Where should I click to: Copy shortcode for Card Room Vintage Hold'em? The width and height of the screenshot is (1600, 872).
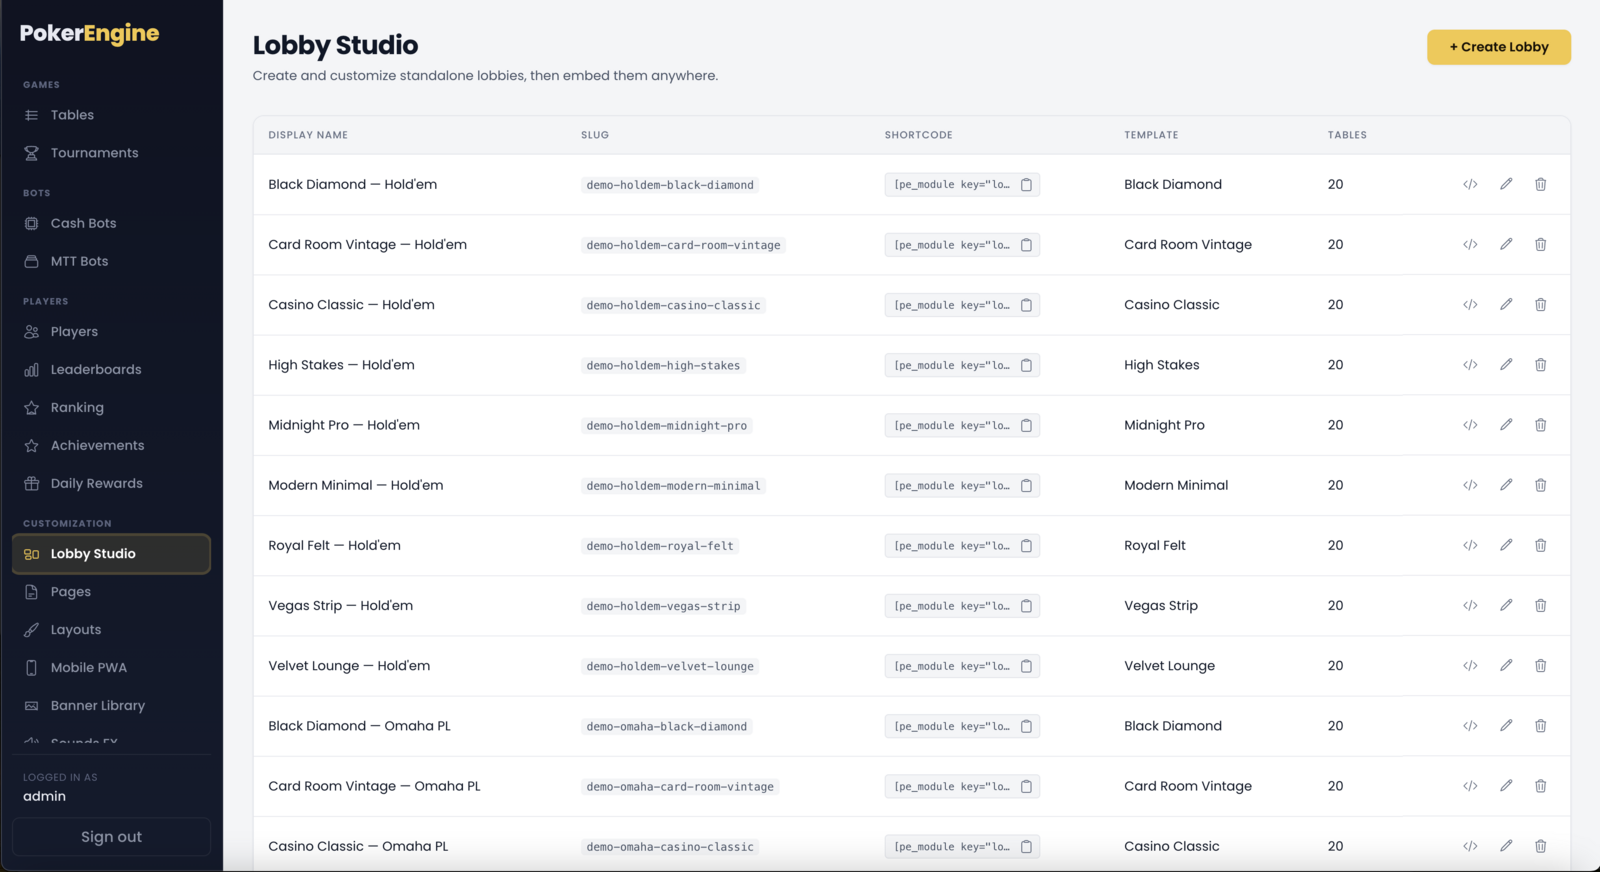pos(1026,245)
